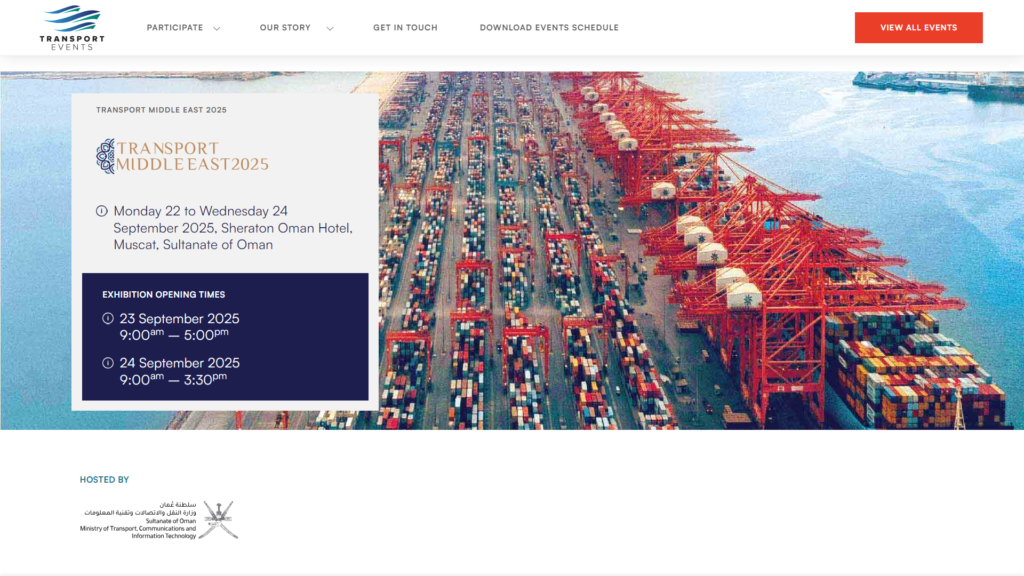This screenshot has width=1024, height=576.
Task: Click the '23 September 2025' date text
Action: [180, 319]
